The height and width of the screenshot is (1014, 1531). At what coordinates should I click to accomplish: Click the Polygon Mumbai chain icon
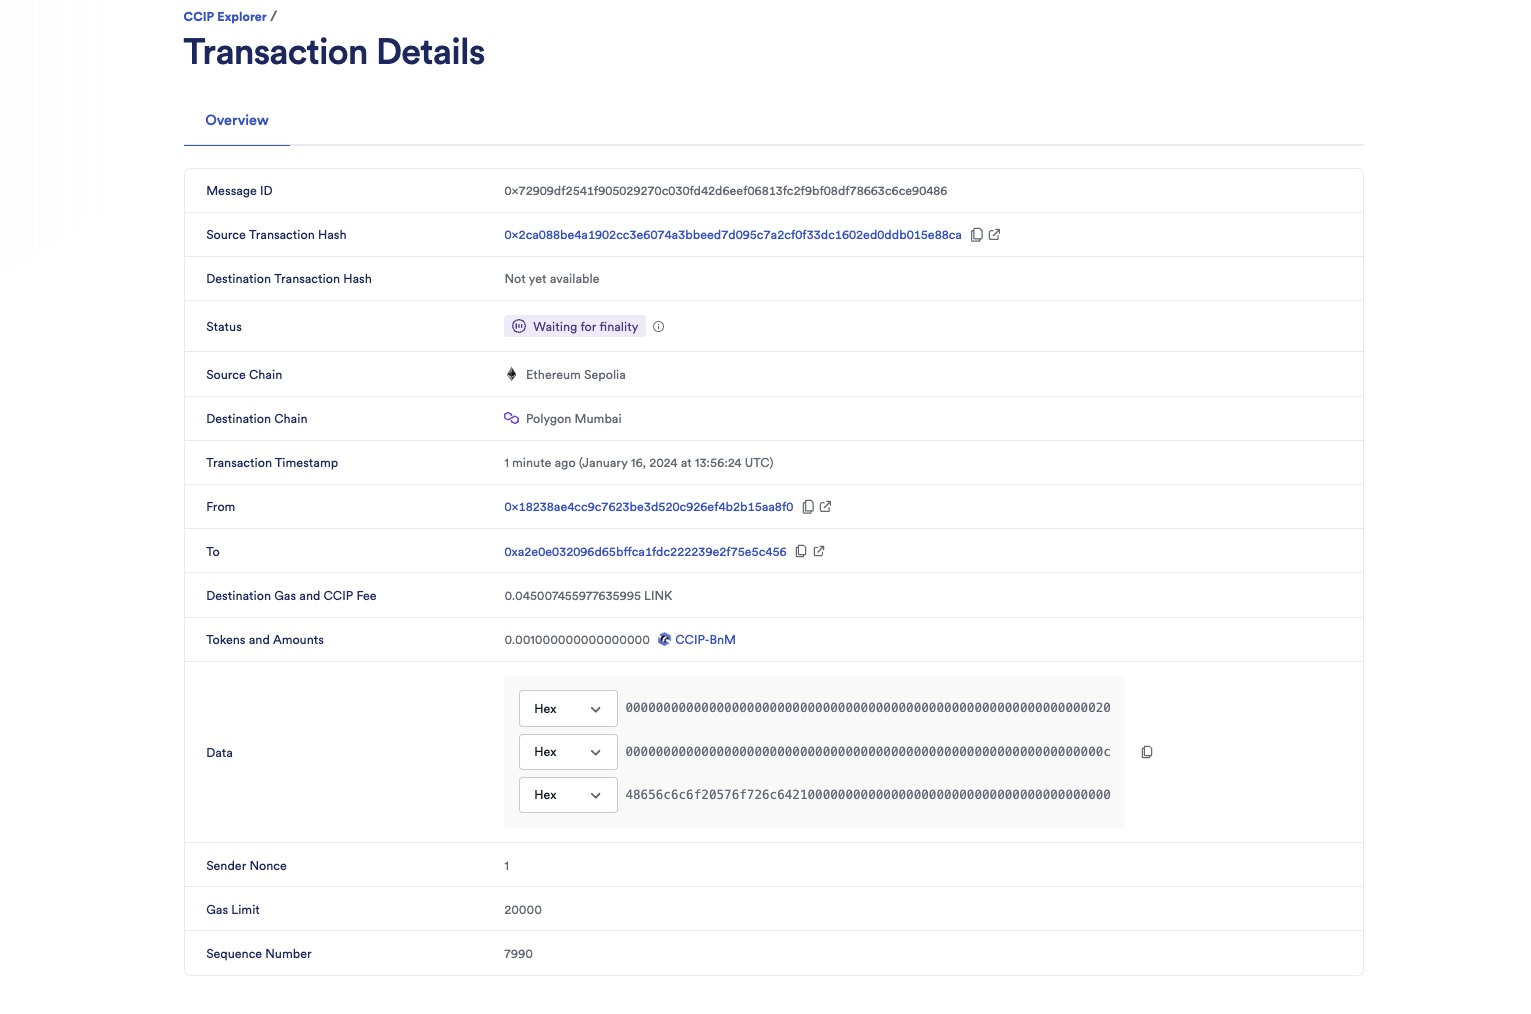(511, 419)
